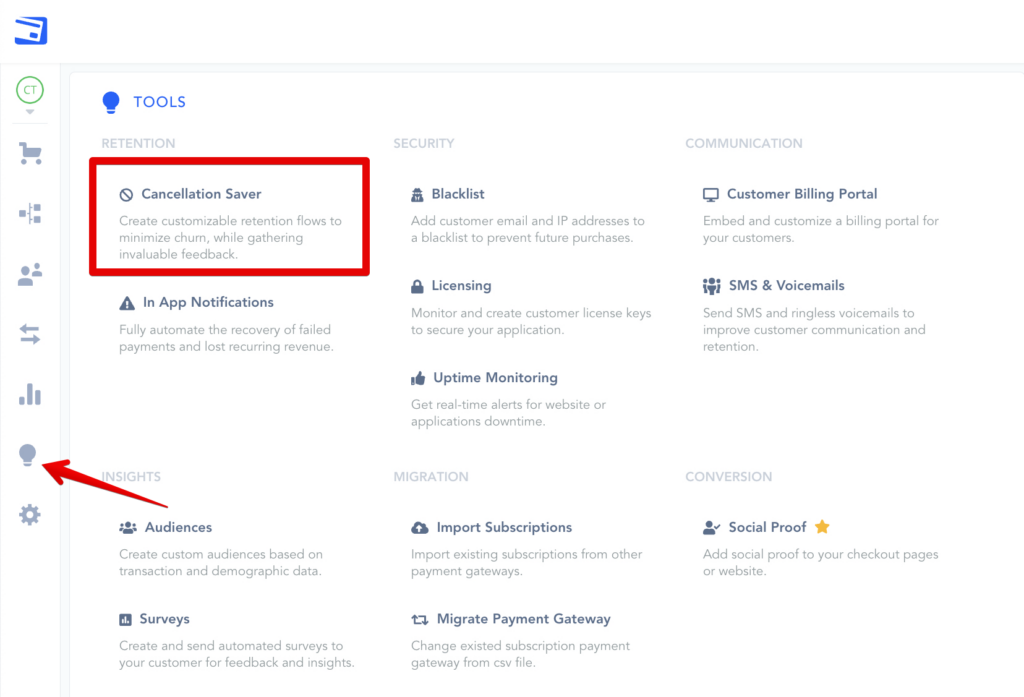
Task: Select the lightbulb tools sidebar icon
Action: point(28,455)
